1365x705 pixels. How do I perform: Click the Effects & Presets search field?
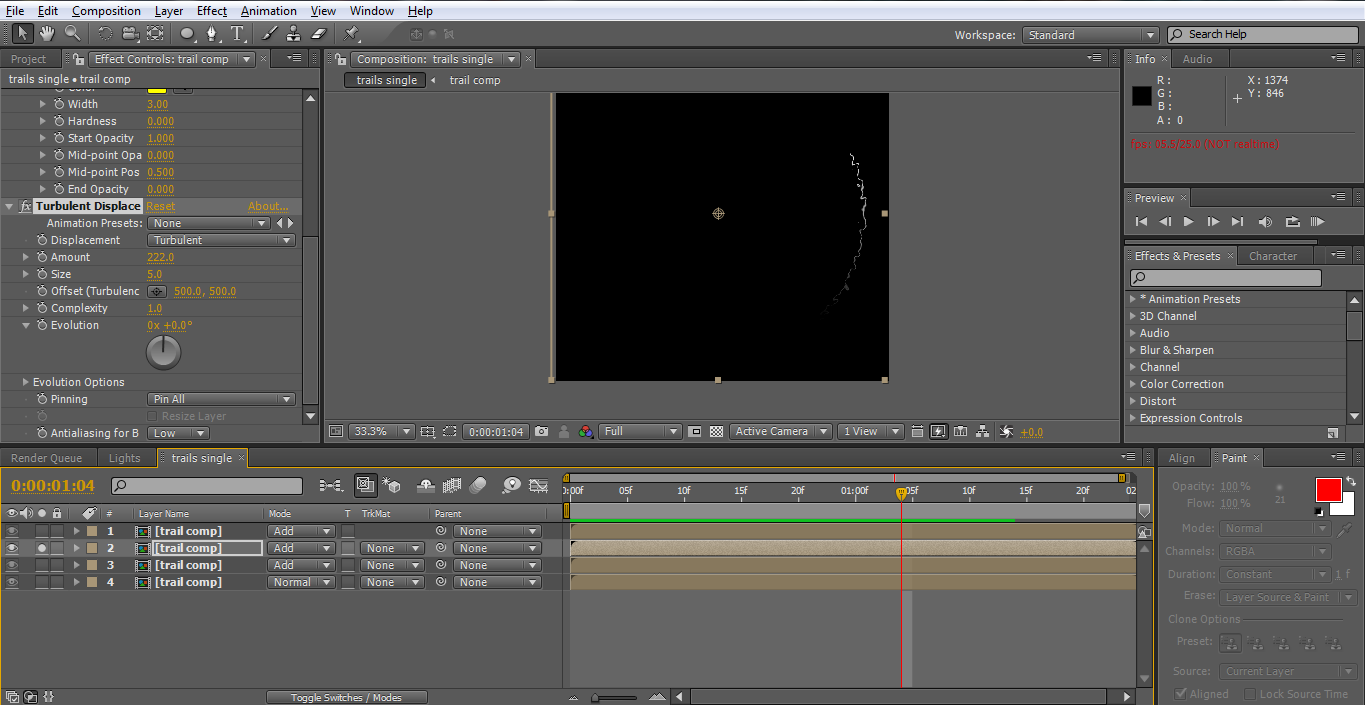pyautogui.click(x=1225, y=278)
